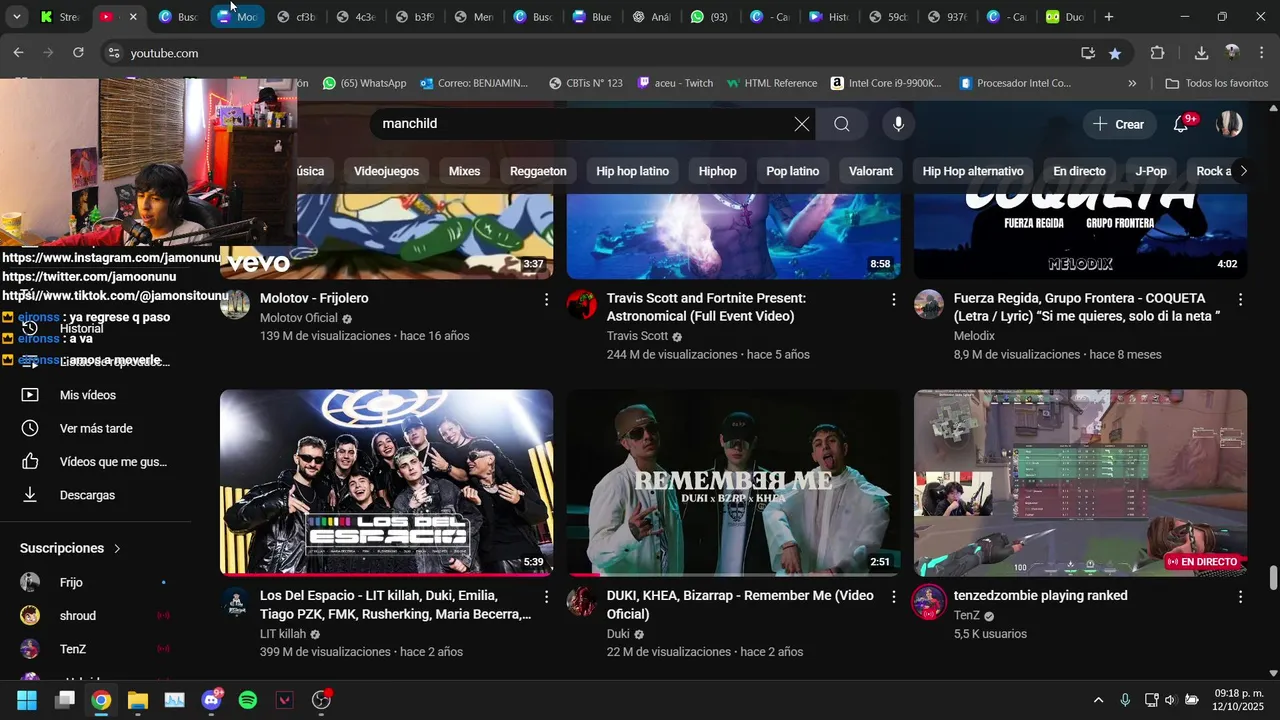
Task: Open Spotify from the taskbar
Action: point(248,700)
